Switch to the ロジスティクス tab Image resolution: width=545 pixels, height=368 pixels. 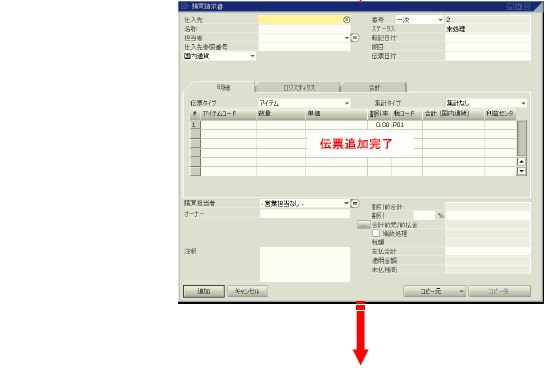pos(298,88)
